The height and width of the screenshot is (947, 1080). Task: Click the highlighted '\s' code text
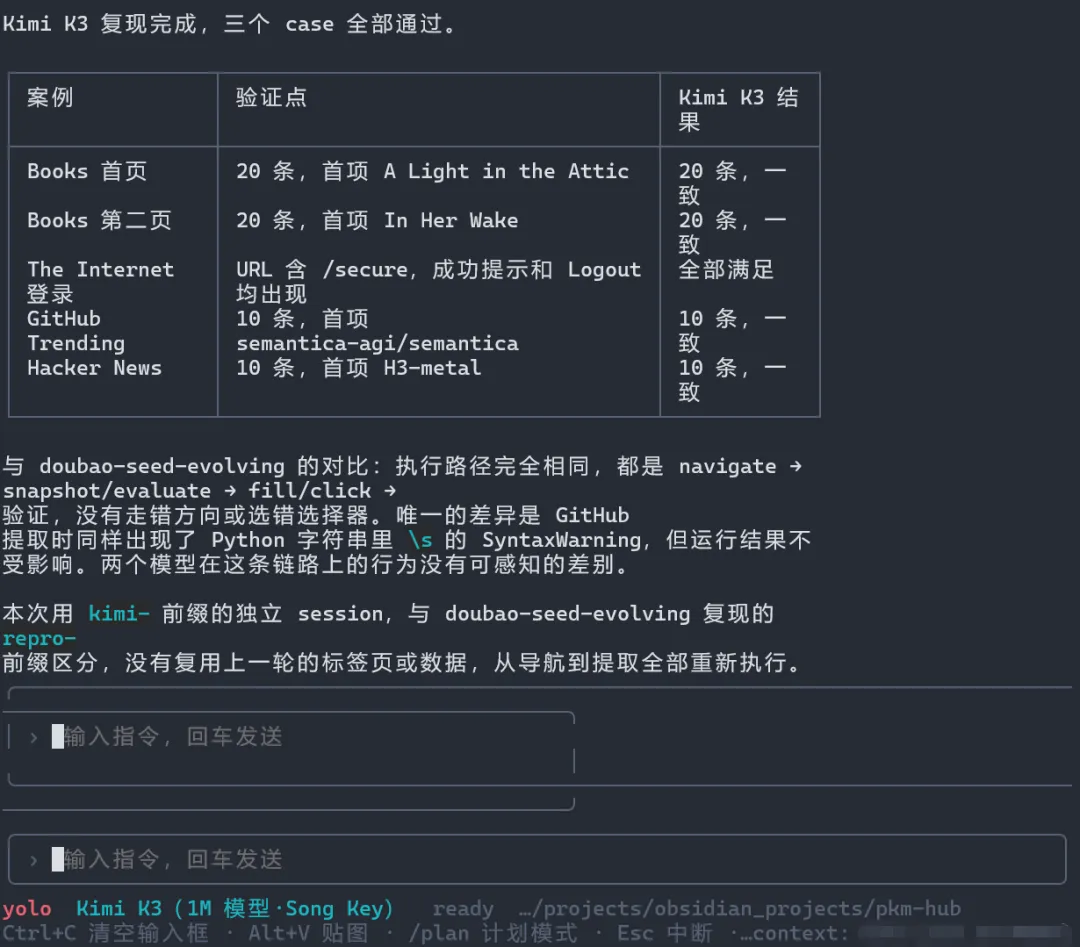click(420, 540)
